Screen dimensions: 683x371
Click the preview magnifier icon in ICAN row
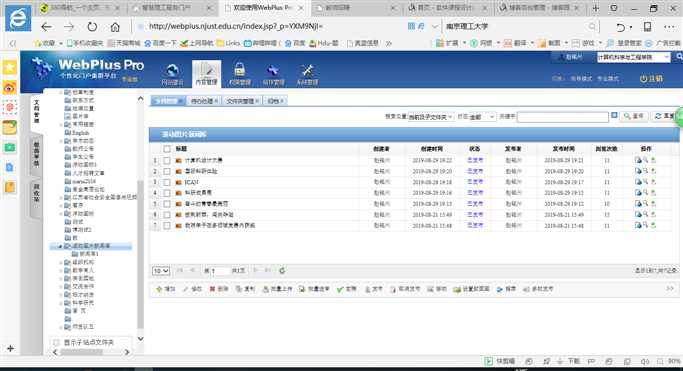646,182
